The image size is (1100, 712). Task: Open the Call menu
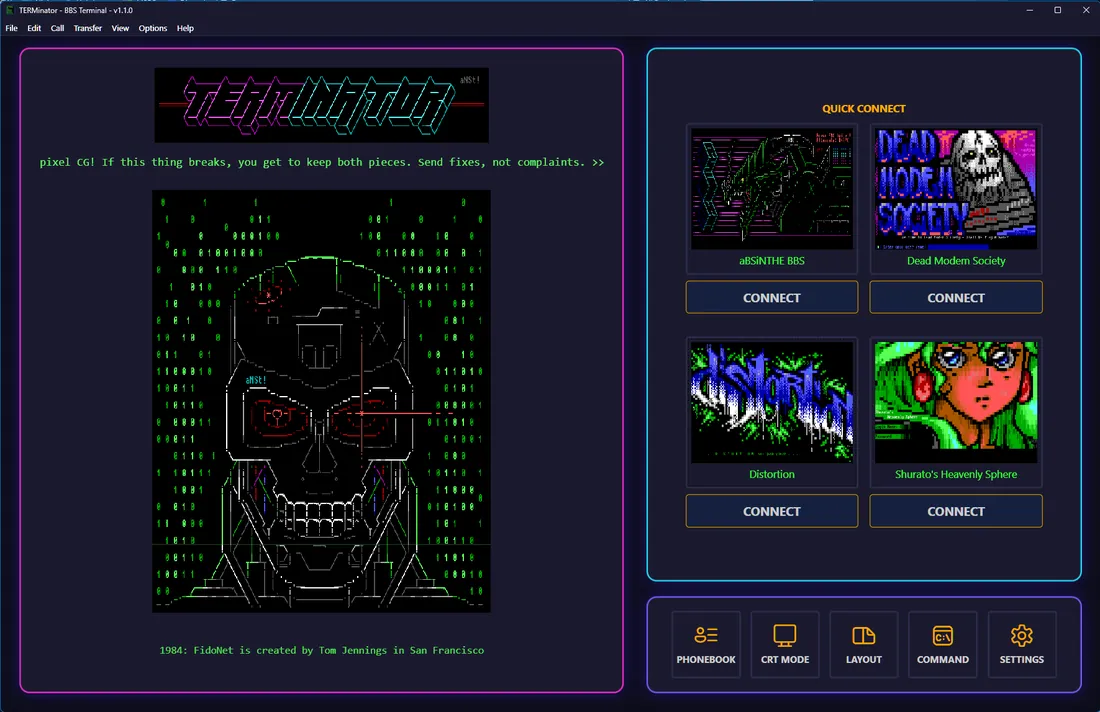[x=58, y=28]
